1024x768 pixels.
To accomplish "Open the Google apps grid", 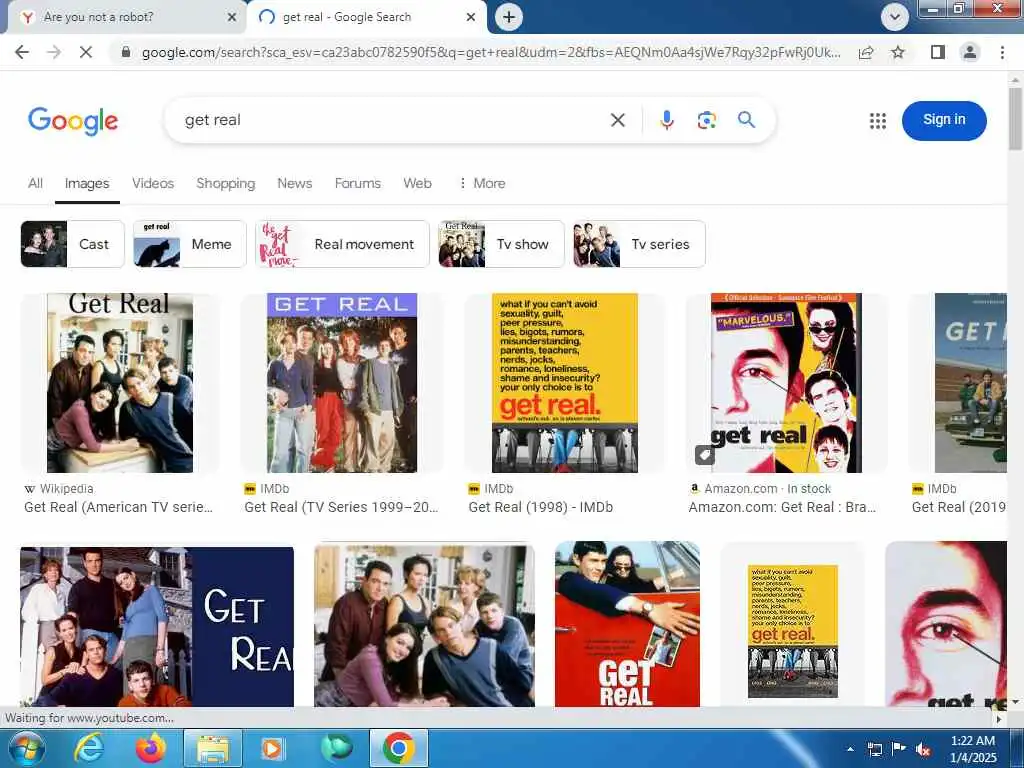I will click(x=878, y=121).
